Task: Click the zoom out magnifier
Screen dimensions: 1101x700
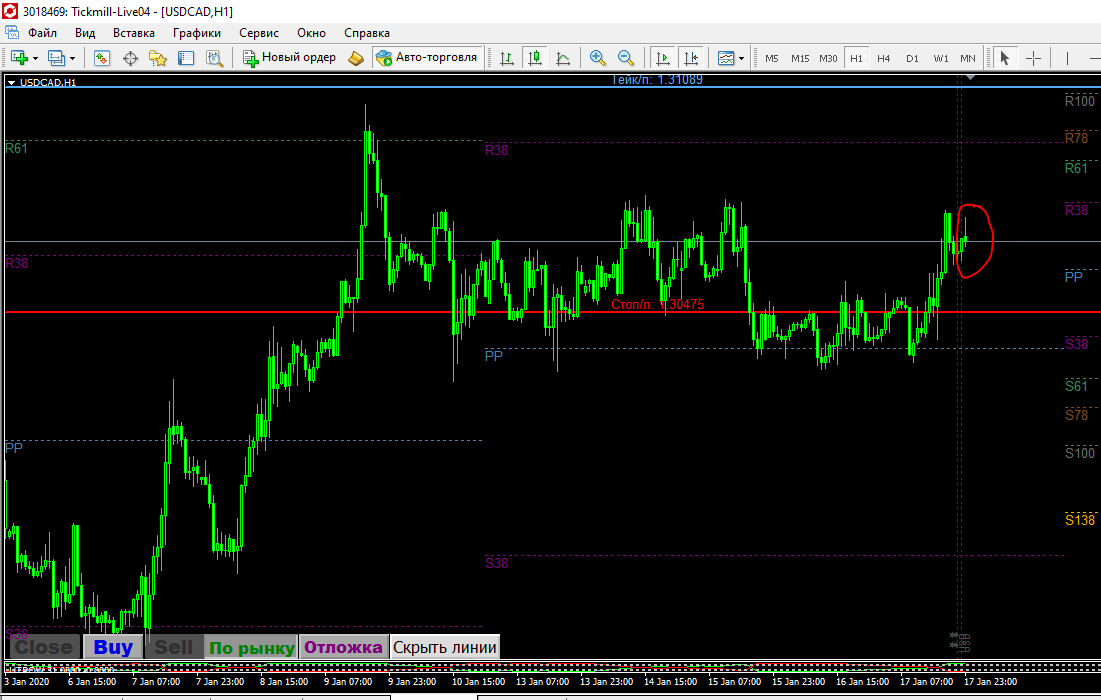Action: coord(626,58)
